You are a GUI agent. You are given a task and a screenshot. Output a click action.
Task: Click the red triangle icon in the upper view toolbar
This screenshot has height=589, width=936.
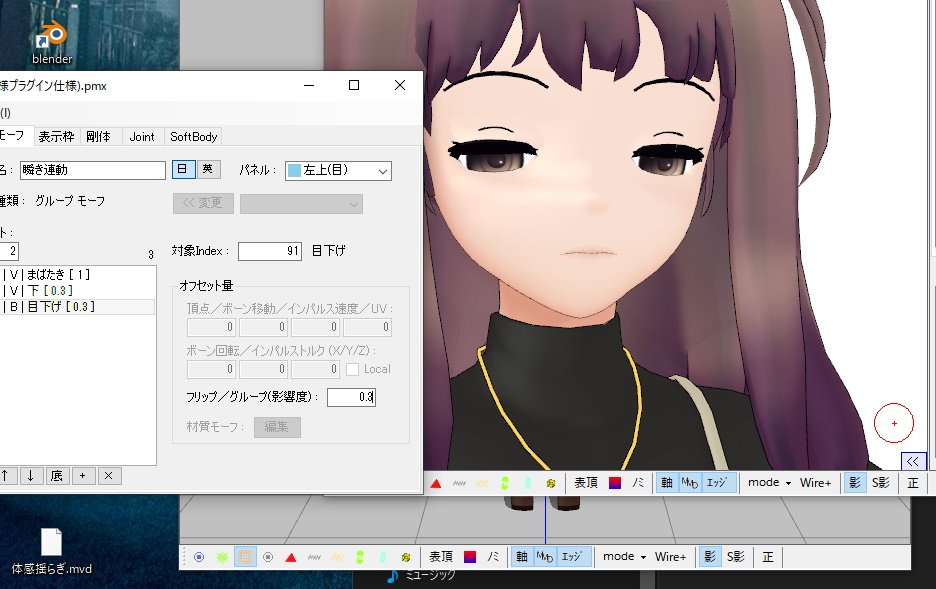(436, 483)
